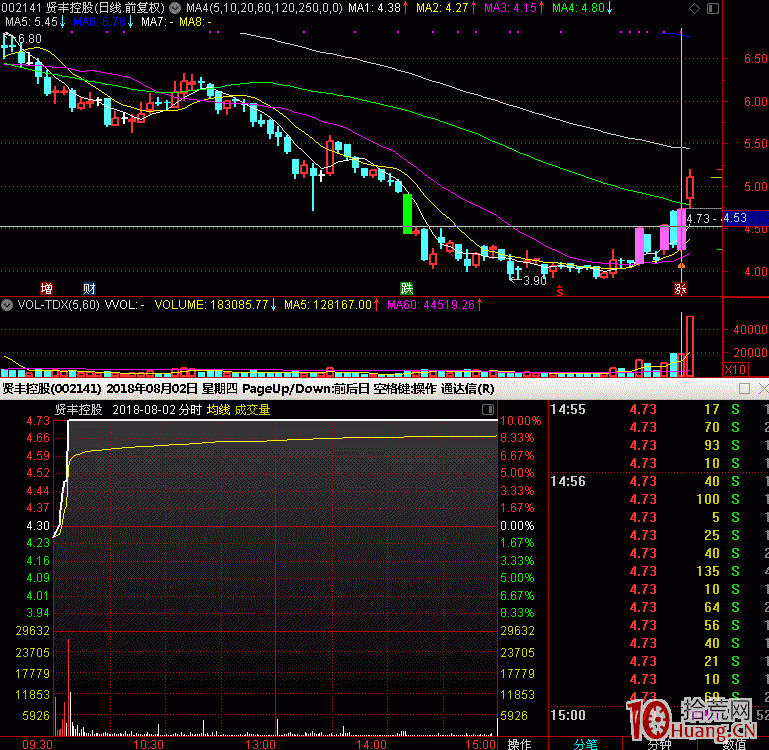The image size is (769, 750).
Task: Click the 成交量 legend label in intraday header
Action: pos(252,409)
